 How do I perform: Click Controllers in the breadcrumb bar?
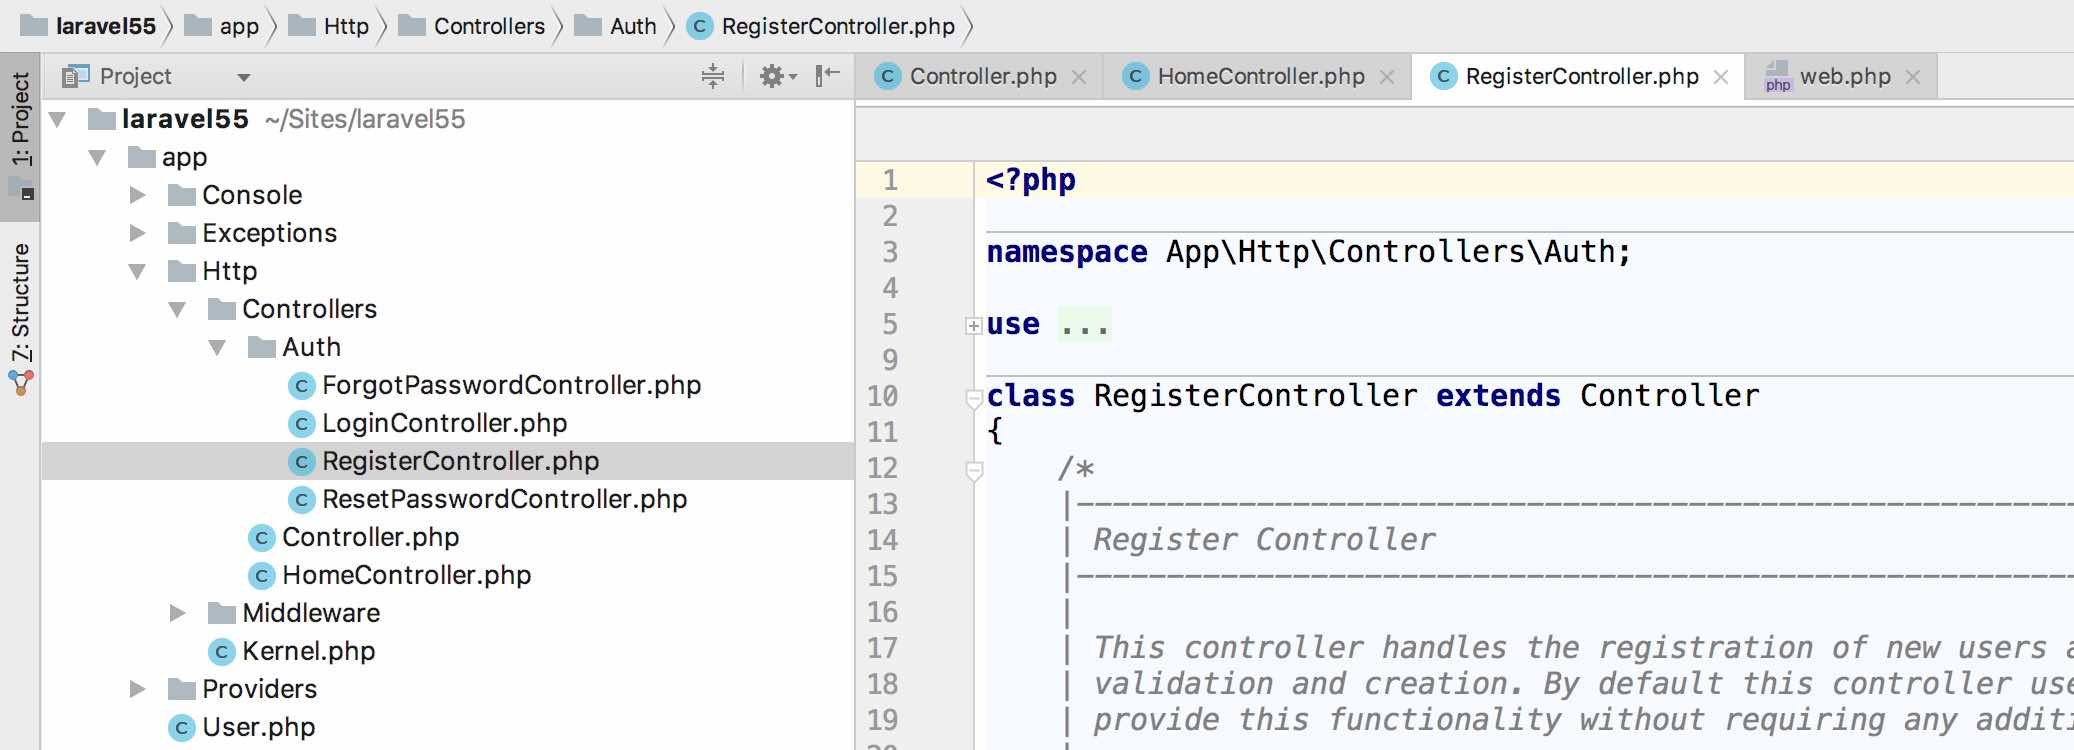[x=488, y=26]
